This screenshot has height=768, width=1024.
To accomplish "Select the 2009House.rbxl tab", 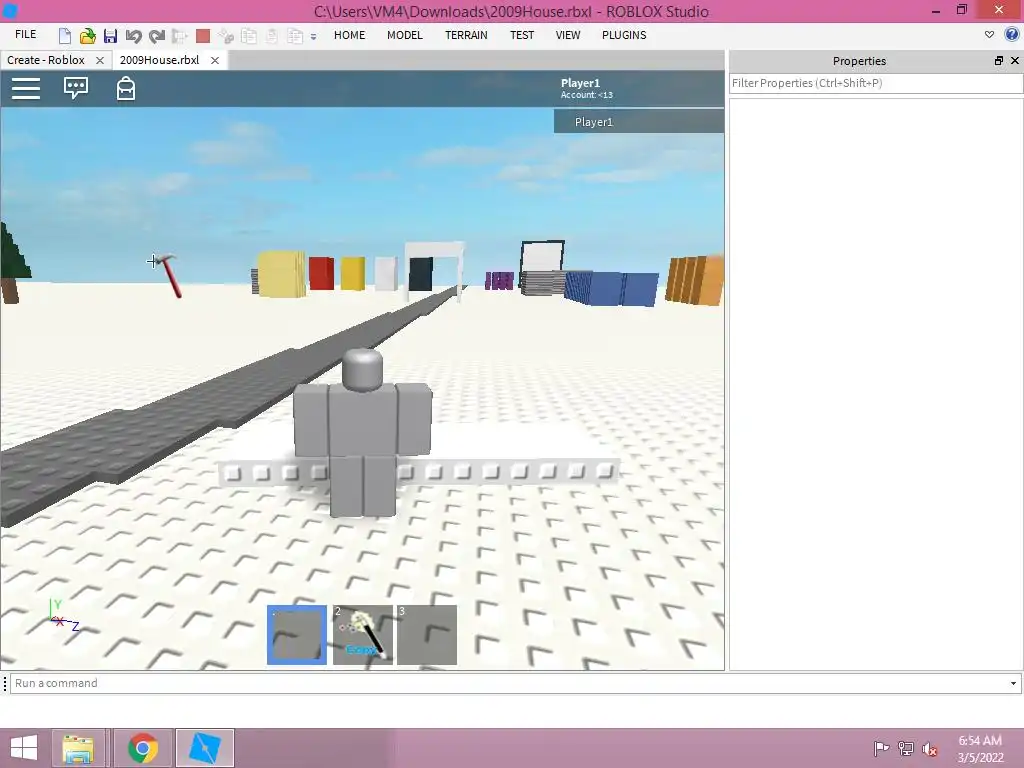I will (159, 60).
